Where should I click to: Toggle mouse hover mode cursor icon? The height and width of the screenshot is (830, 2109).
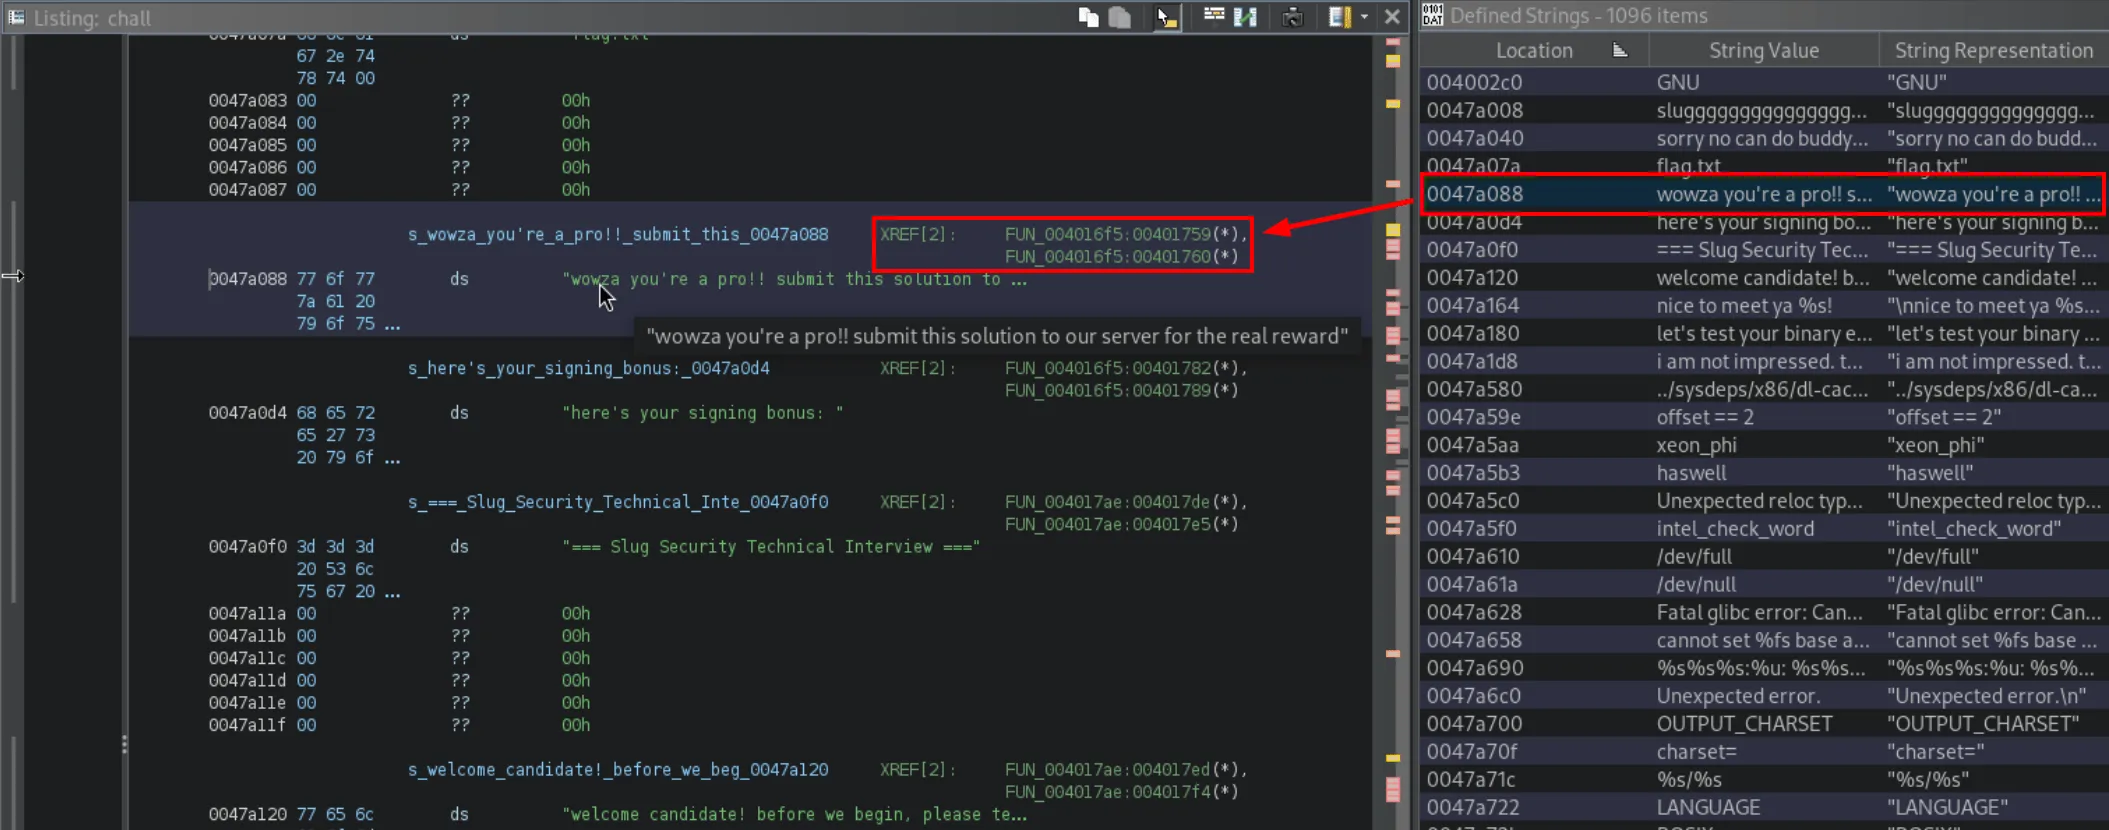point(1166,17)
